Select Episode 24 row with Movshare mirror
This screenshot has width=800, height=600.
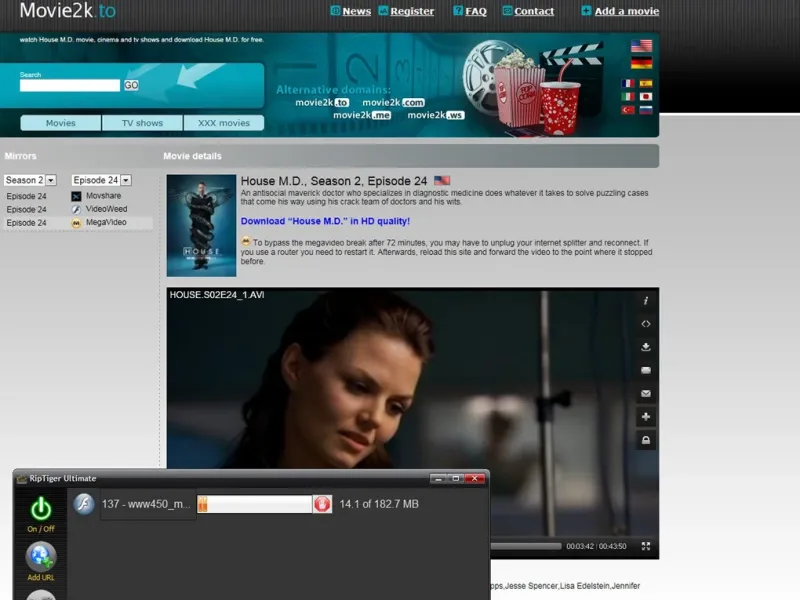(x=78, y=196)
